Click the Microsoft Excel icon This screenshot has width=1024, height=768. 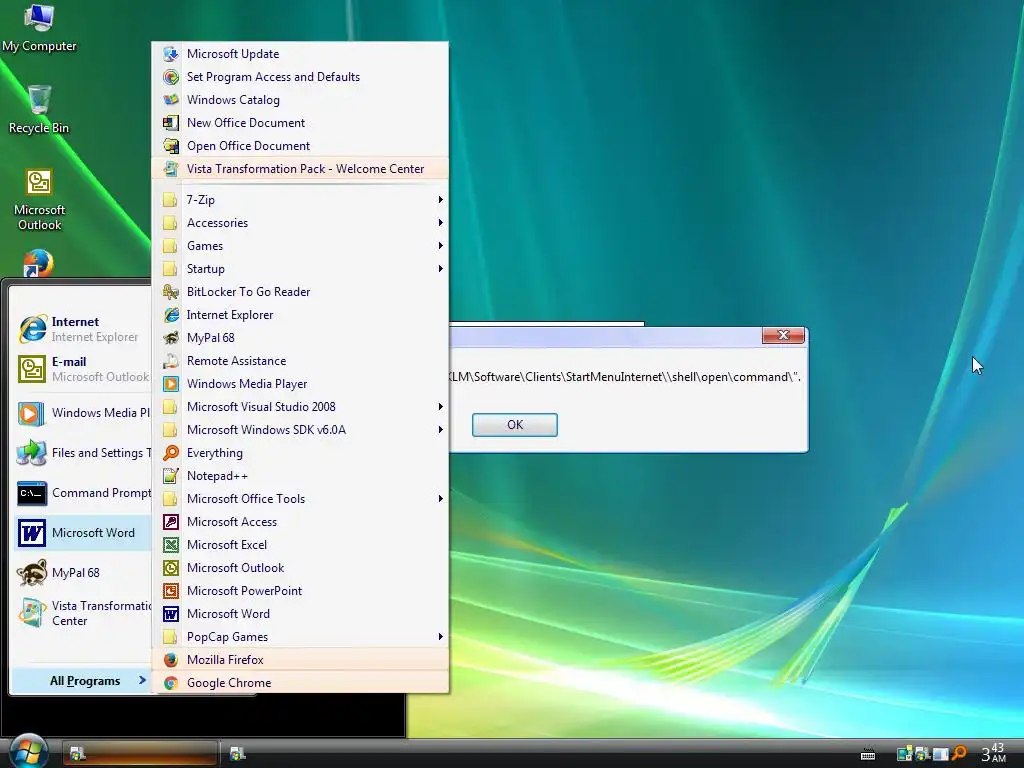[x=171, y=545]
